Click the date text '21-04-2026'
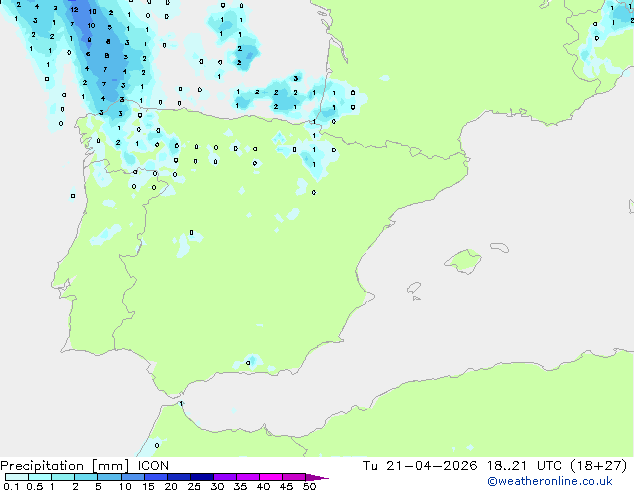Screen dimensions: 634x490 pos(431,466)
